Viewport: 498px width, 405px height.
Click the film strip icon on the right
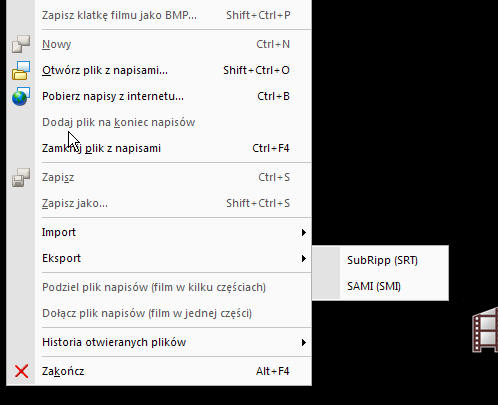[x=485, y=330]
